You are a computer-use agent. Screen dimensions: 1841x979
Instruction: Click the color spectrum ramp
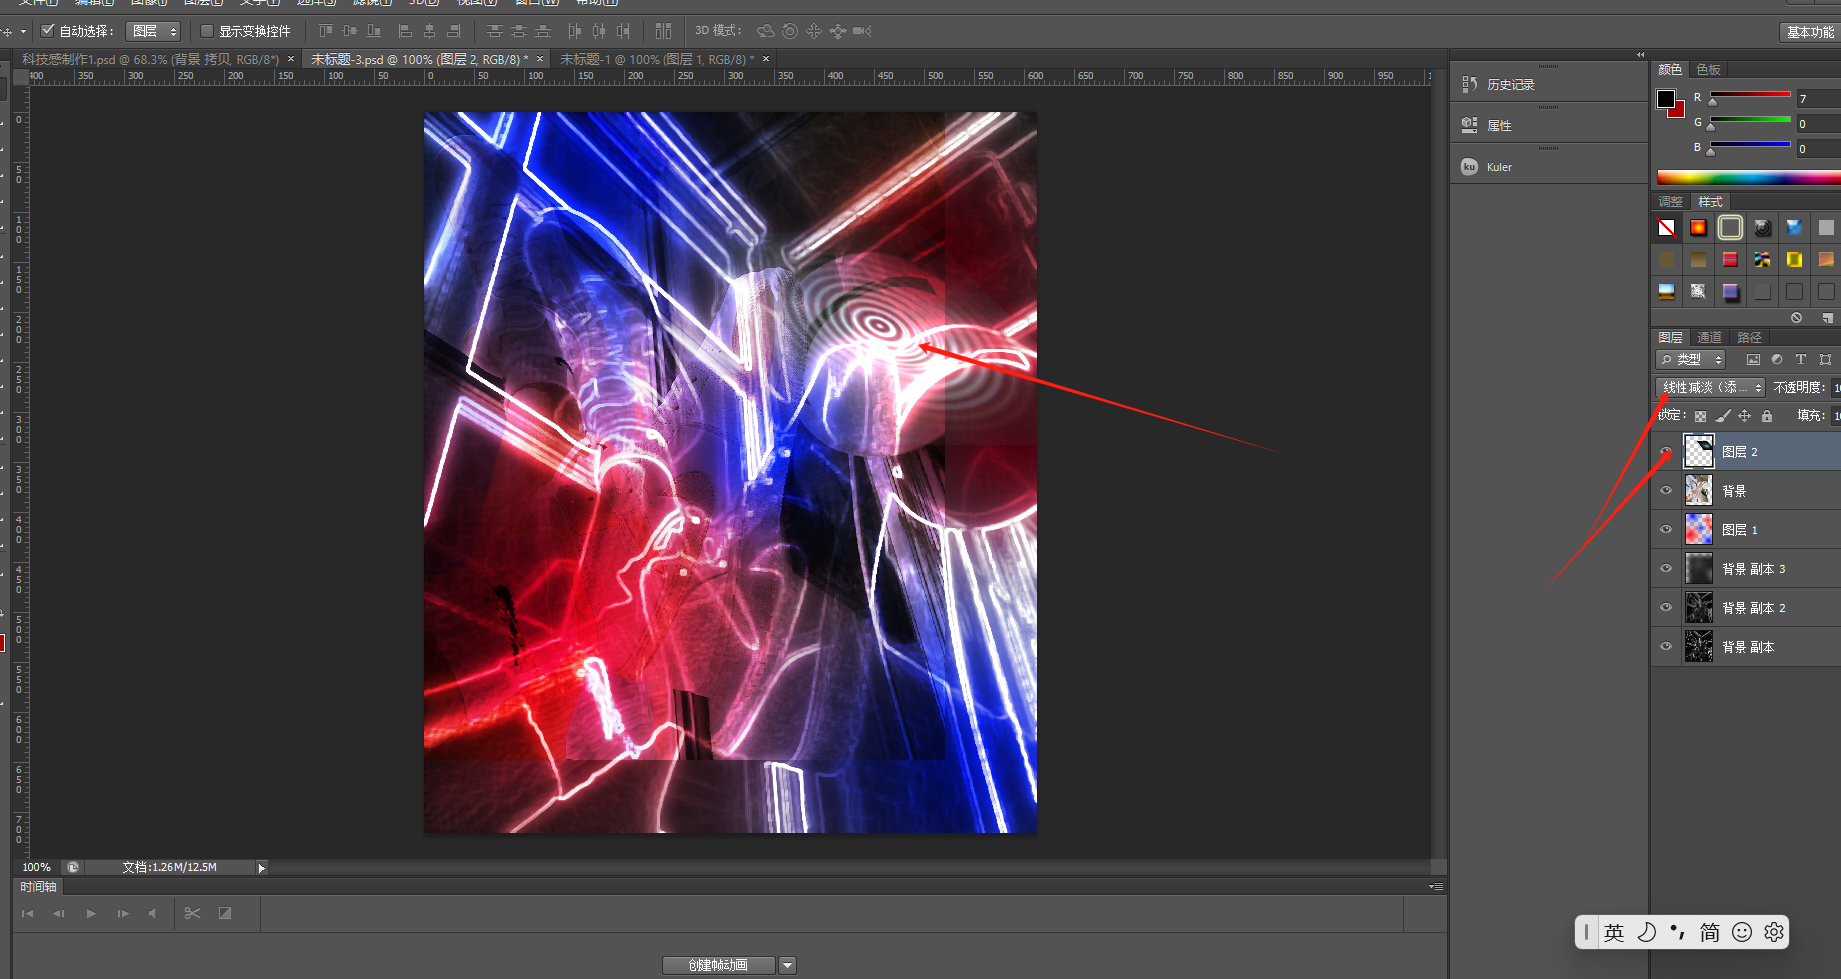[1748, 178]
